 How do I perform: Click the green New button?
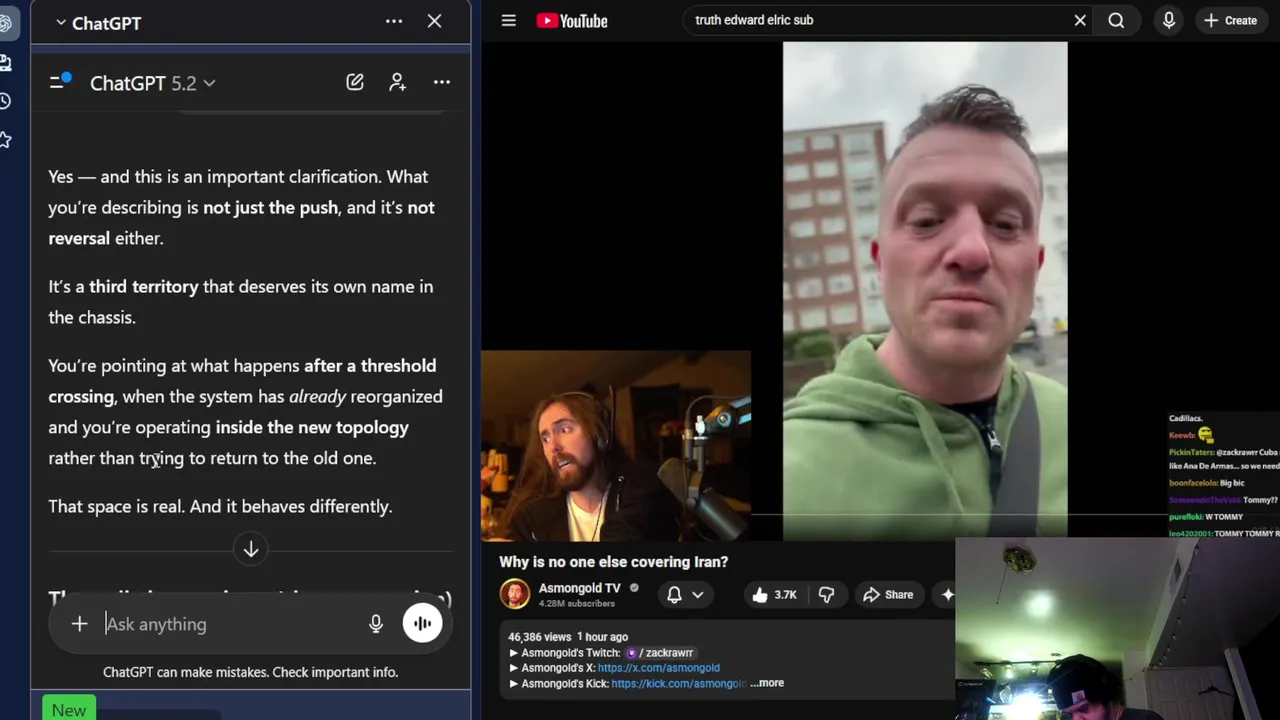[69, 709]
